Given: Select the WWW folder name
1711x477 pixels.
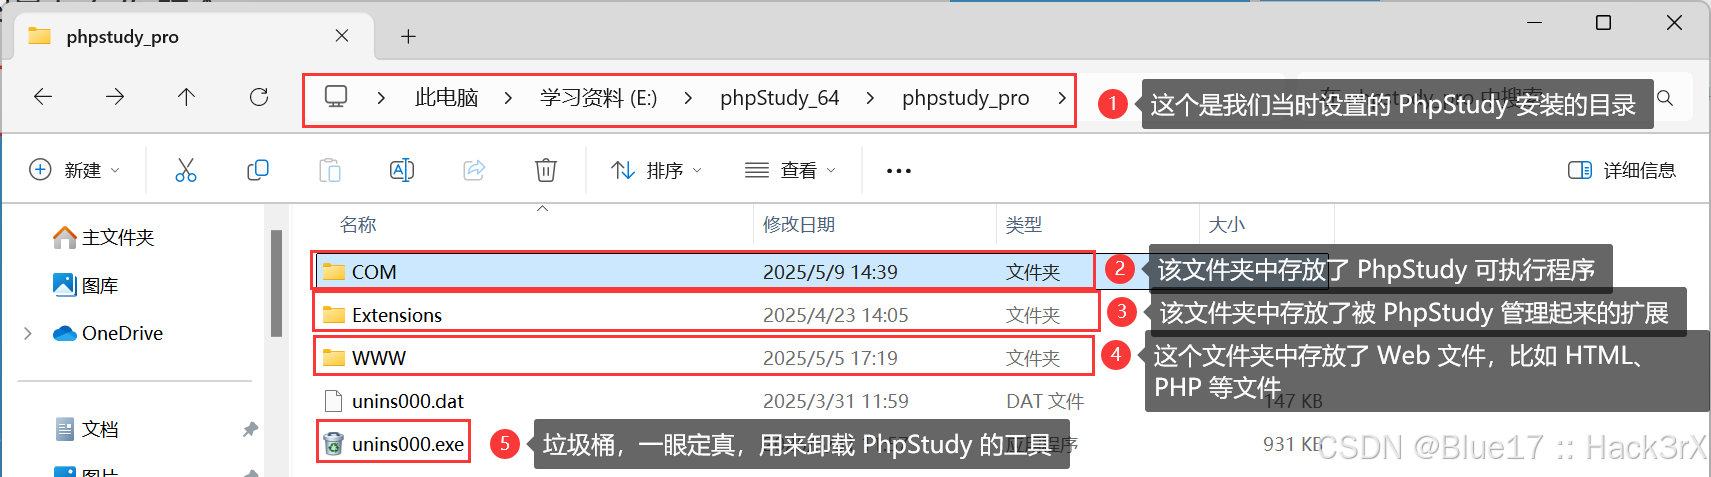Looking at the screenshot, I should tap(379, 358).
